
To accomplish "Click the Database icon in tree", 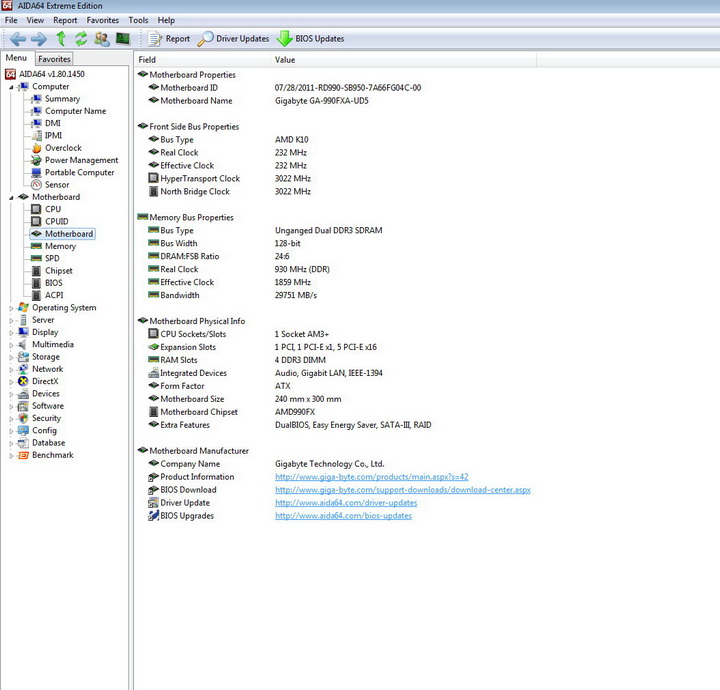I will pos(23,443).
